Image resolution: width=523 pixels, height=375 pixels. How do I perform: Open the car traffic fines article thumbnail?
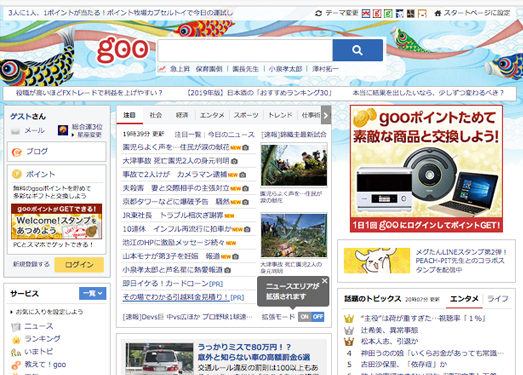pyautogui.click(x=159, y=359)
